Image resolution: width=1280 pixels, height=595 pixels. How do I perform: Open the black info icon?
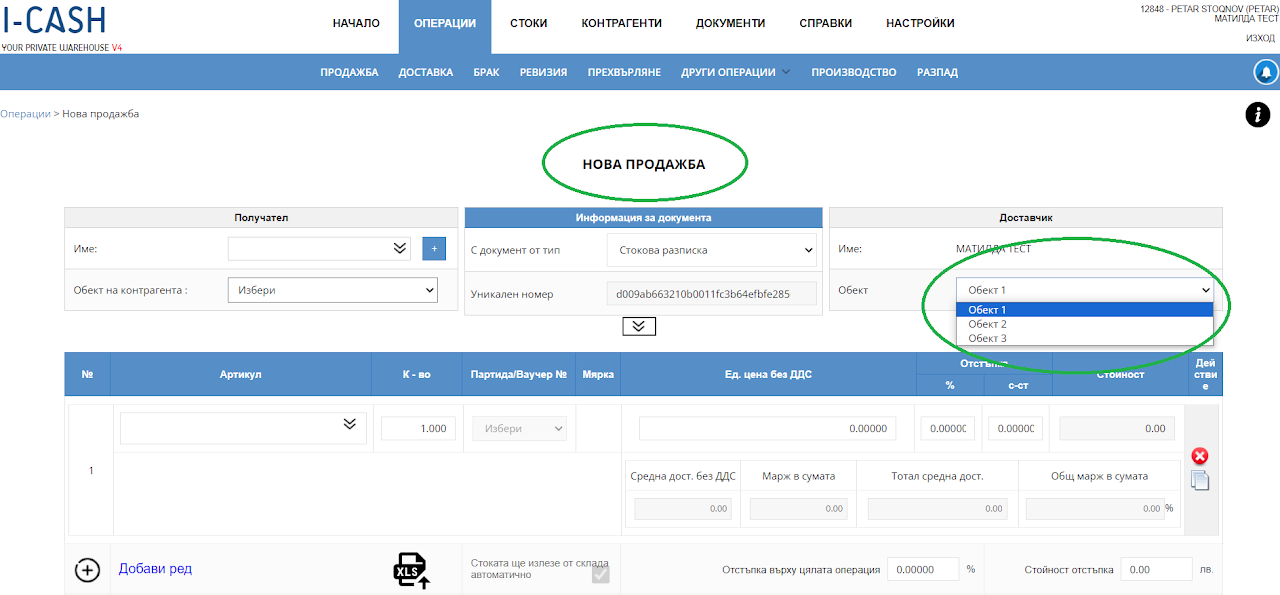click(1257, 114)
